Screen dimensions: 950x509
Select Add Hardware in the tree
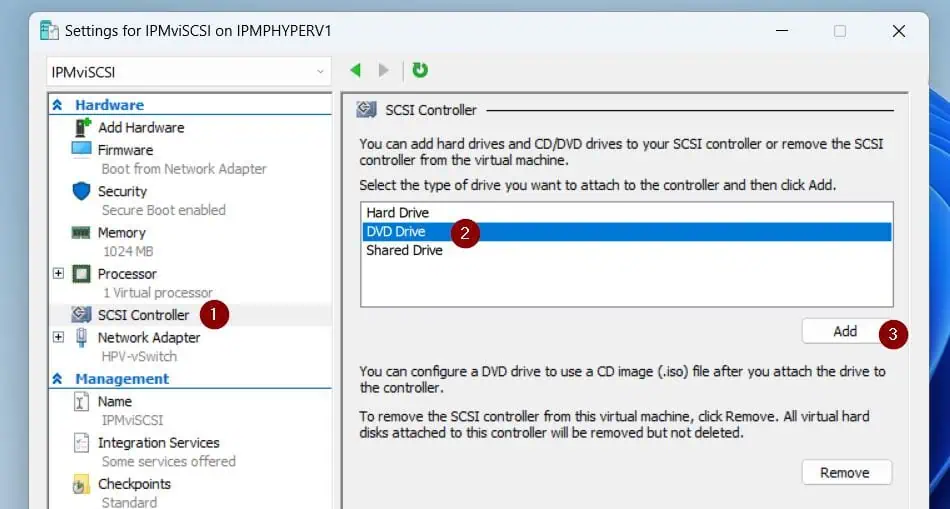pos(141,127)
